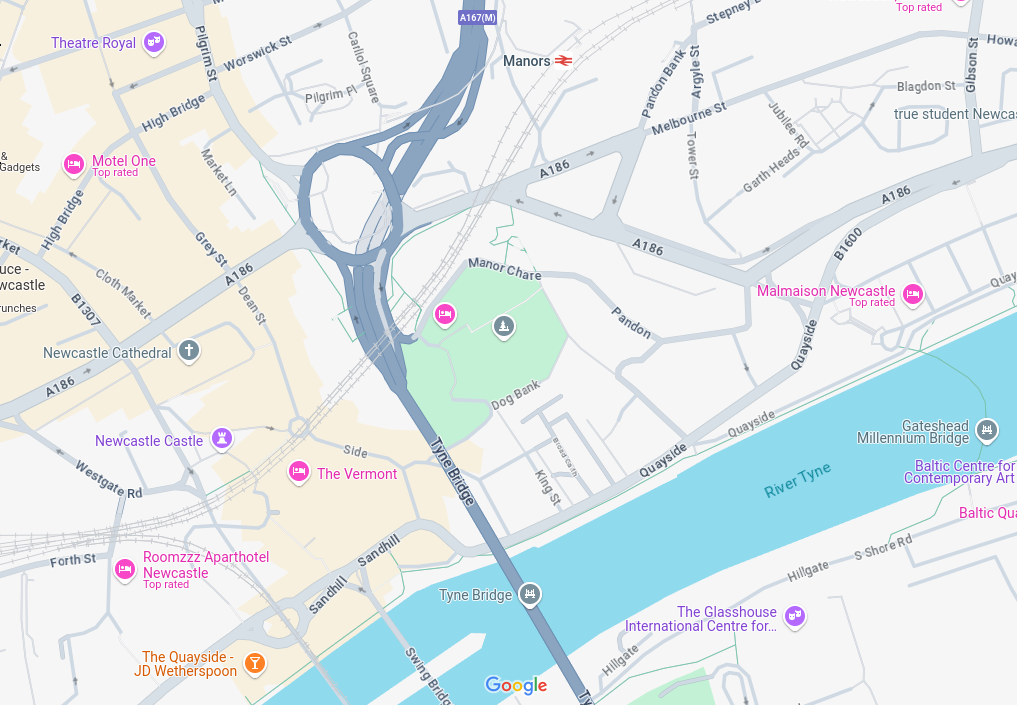Click the Manors railway station symbol
Image resolution: width=1017 pixels, height=705 pixels.
pyautogui.click(x=564, y=61)
